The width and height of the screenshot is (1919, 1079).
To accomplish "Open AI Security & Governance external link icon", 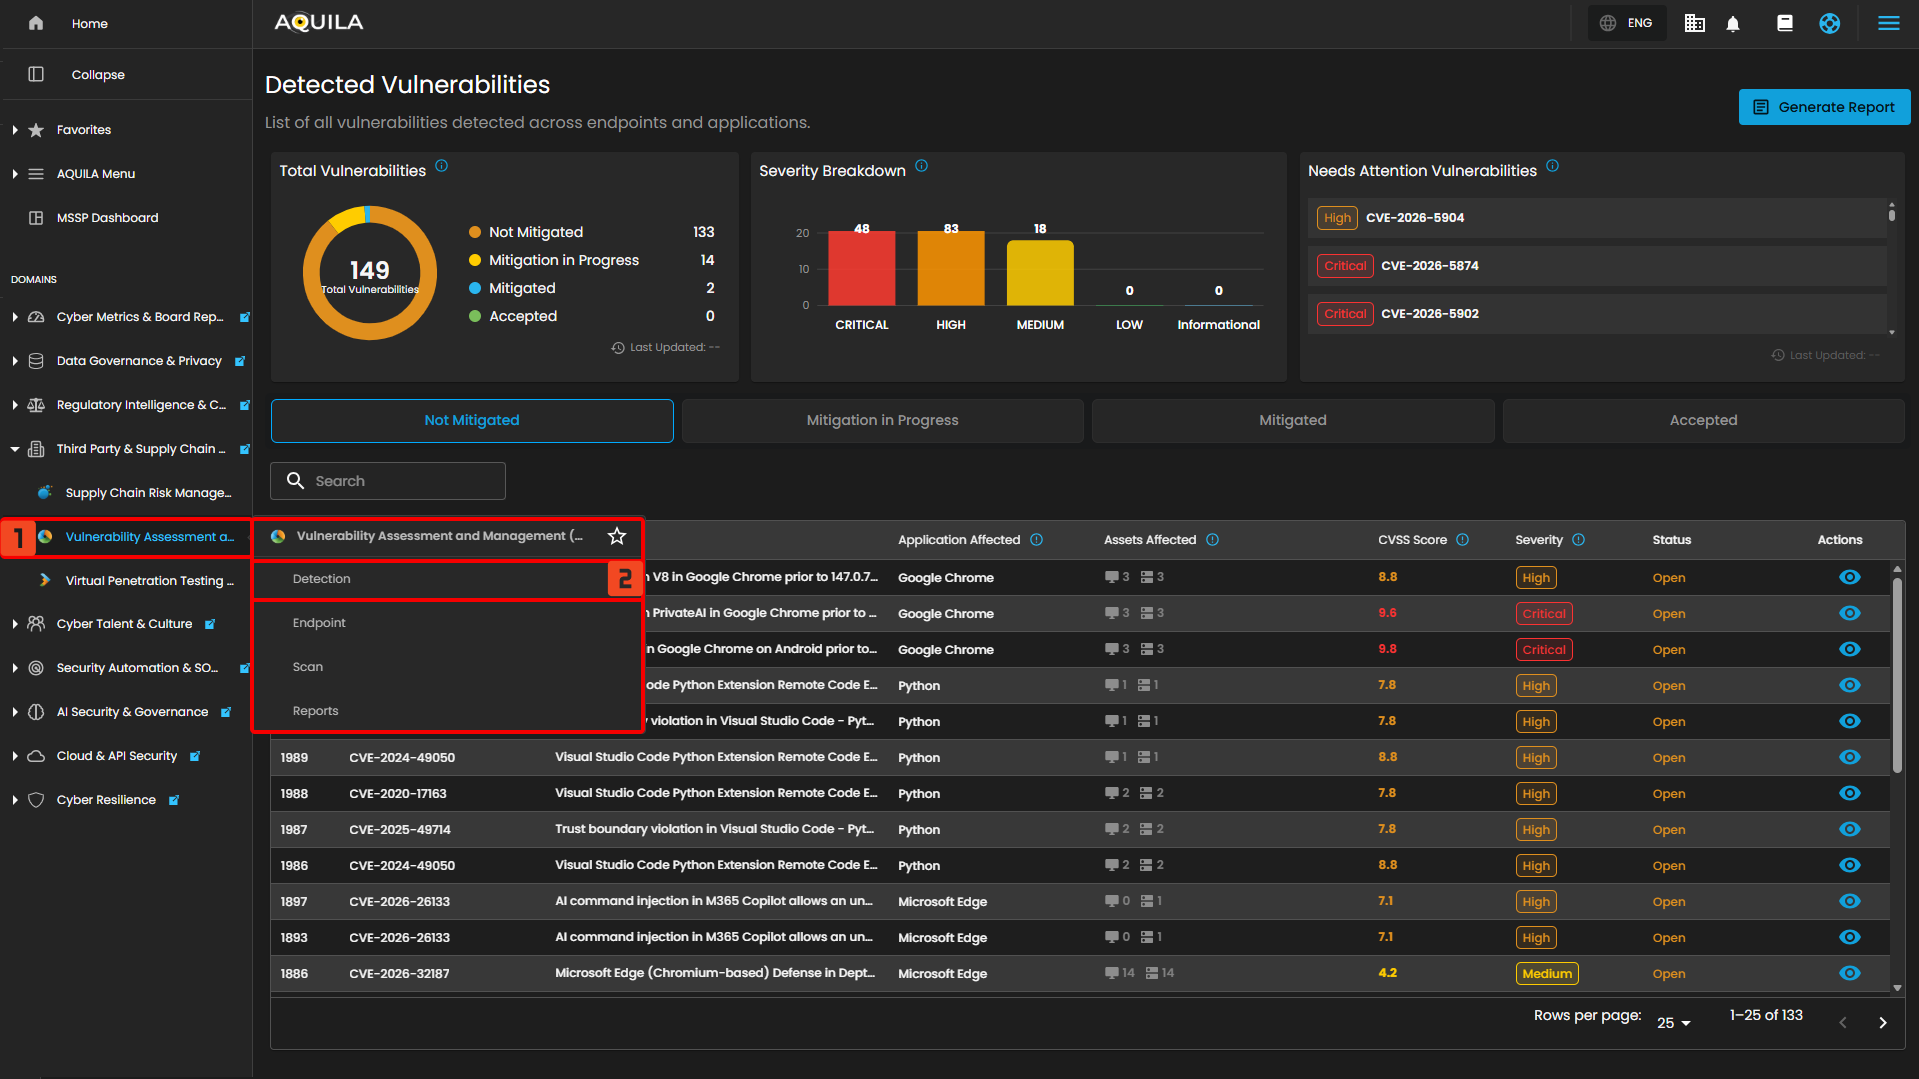I will 225,712.
